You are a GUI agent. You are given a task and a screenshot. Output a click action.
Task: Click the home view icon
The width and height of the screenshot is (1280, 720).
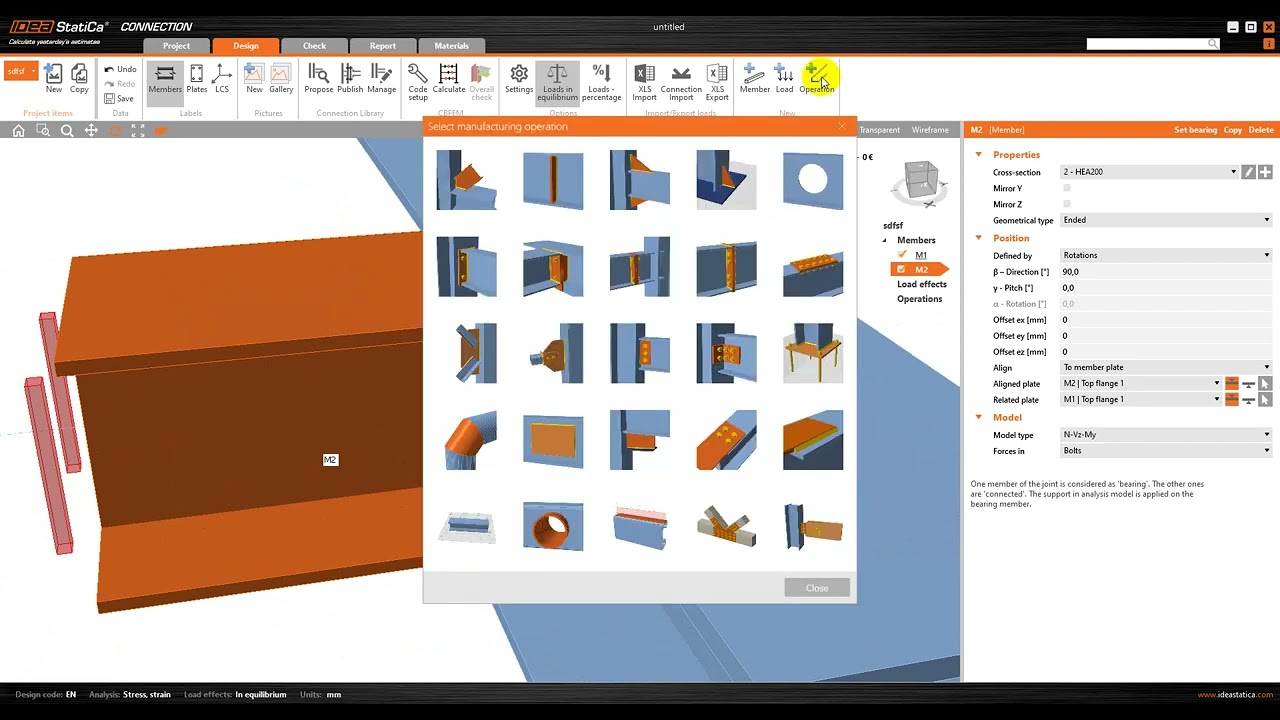click(x=18, y=130)
